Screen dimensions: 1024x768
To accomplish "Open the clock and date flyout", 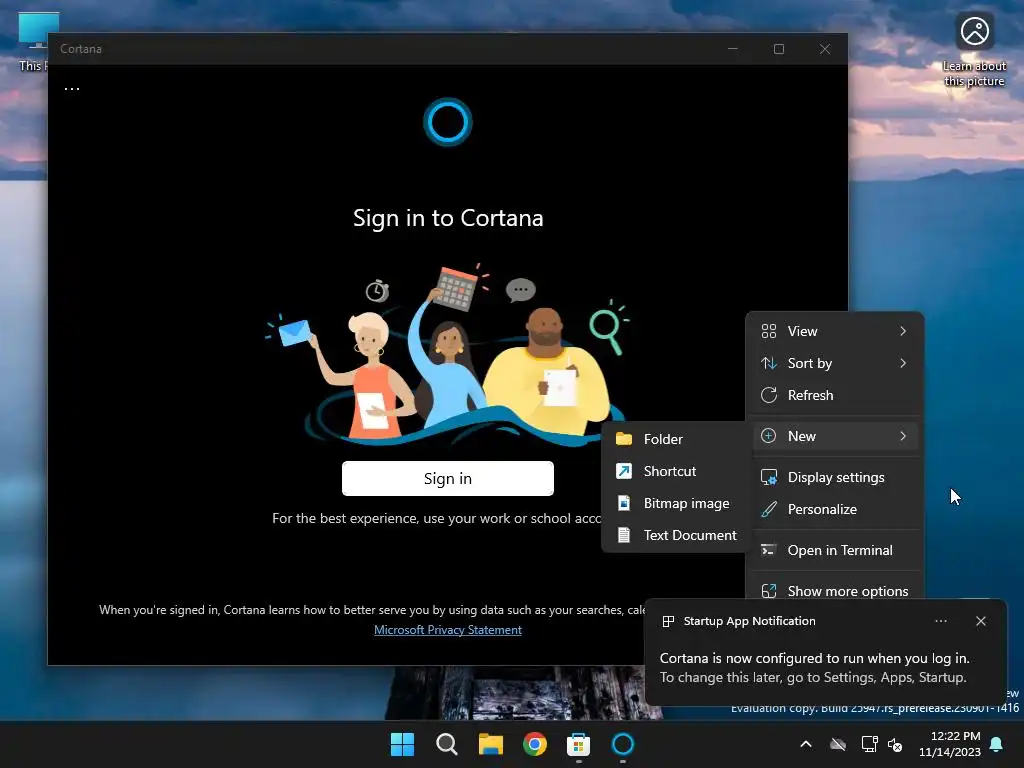I will point(950,744).
